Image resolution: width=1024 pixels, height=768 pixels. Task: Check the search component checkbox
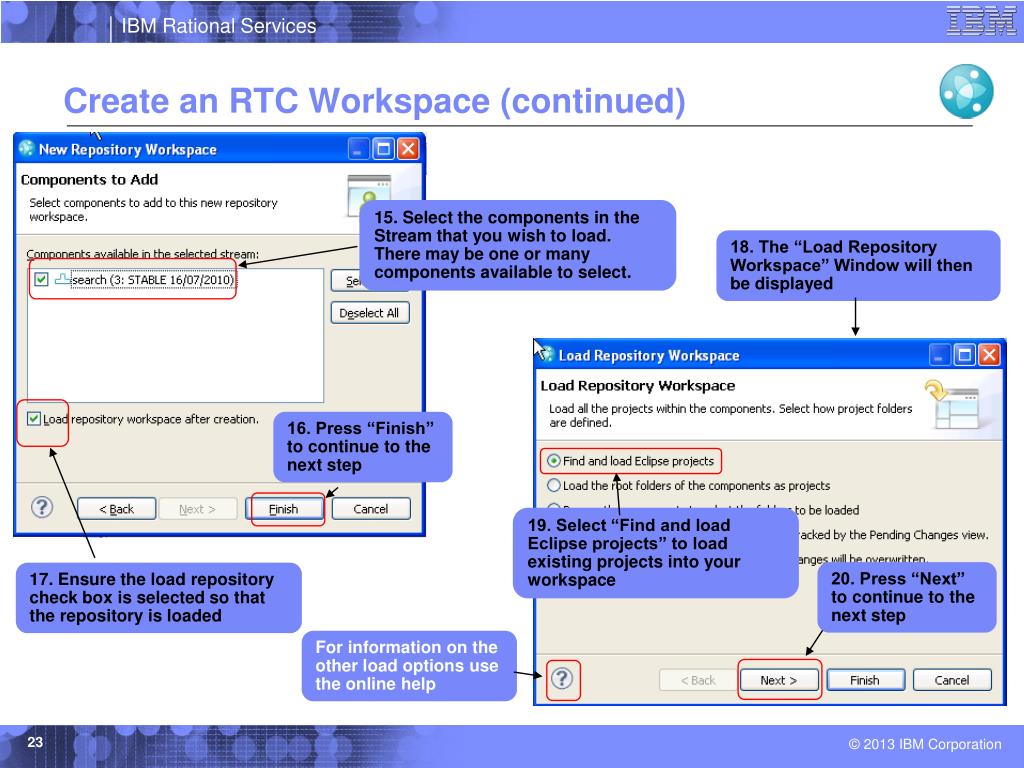(41, 280)
